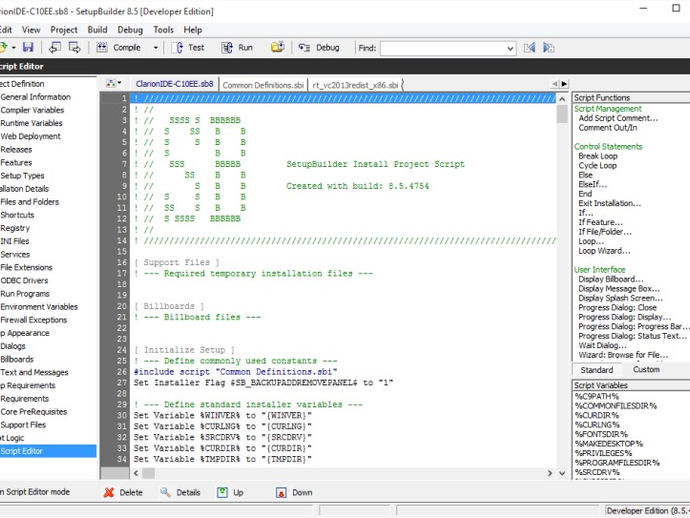Select %PRIVILEGES% script variable

[x=603, y=453]
